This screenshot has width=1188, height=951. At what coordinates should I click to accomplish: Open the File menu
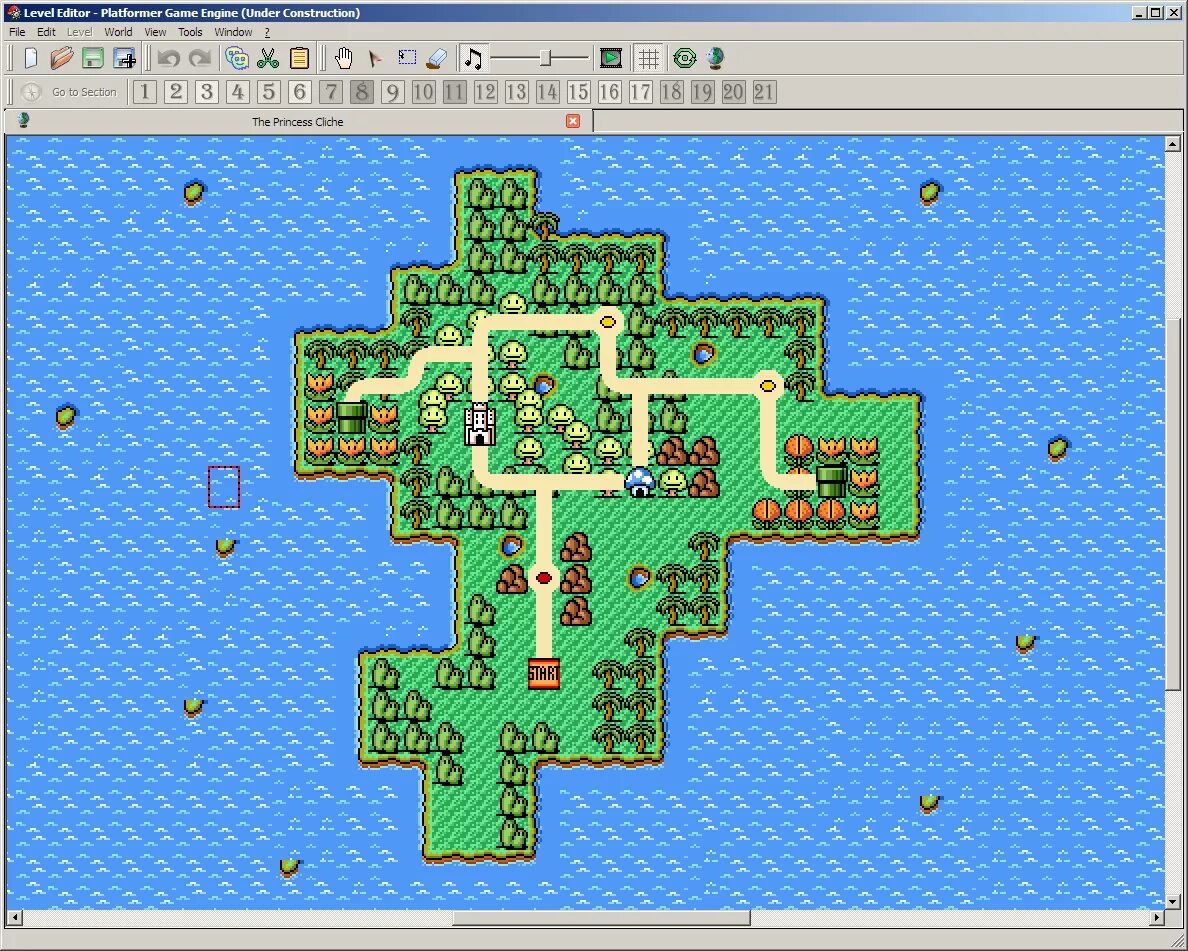point(17,32)
